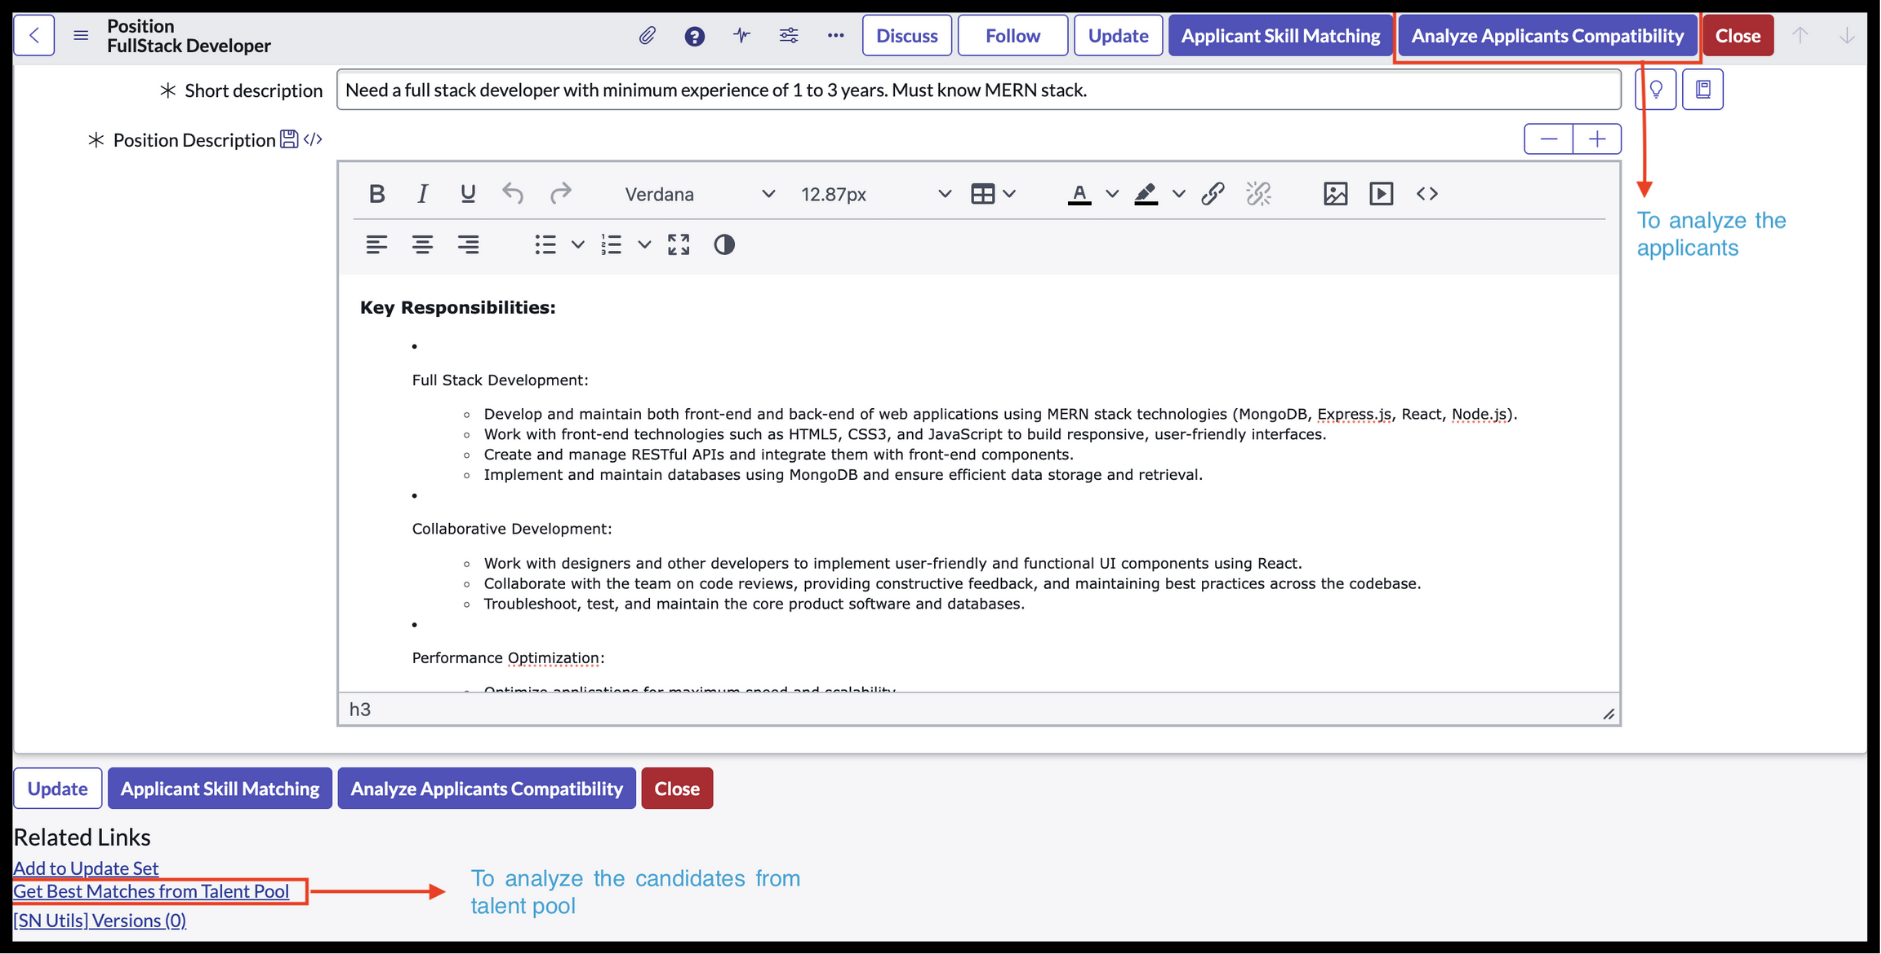
Task: Open Get Best Matches from Talent Pool
Action: pyautogui.click(x=151, y=891)
